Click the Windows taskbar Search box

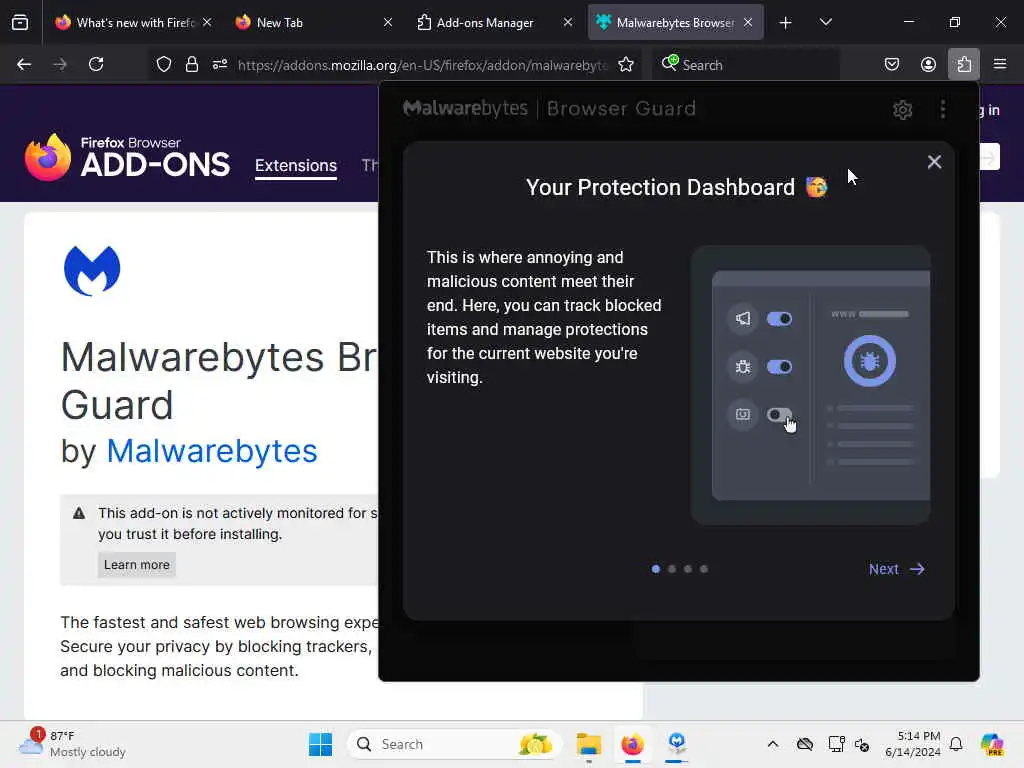[455, 744]
